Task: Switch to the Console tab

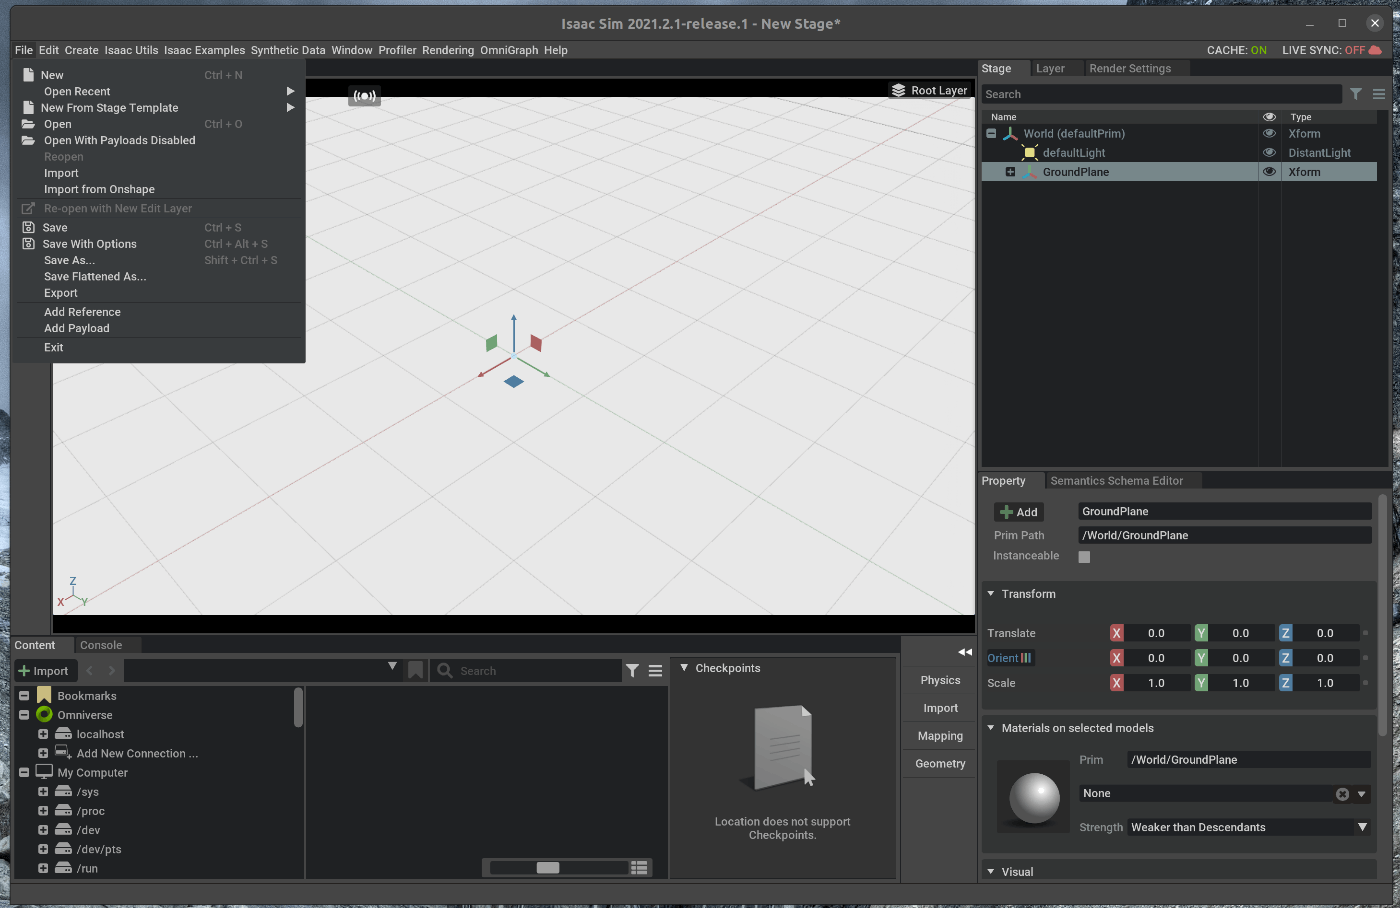Action: [x=101, y=645]
